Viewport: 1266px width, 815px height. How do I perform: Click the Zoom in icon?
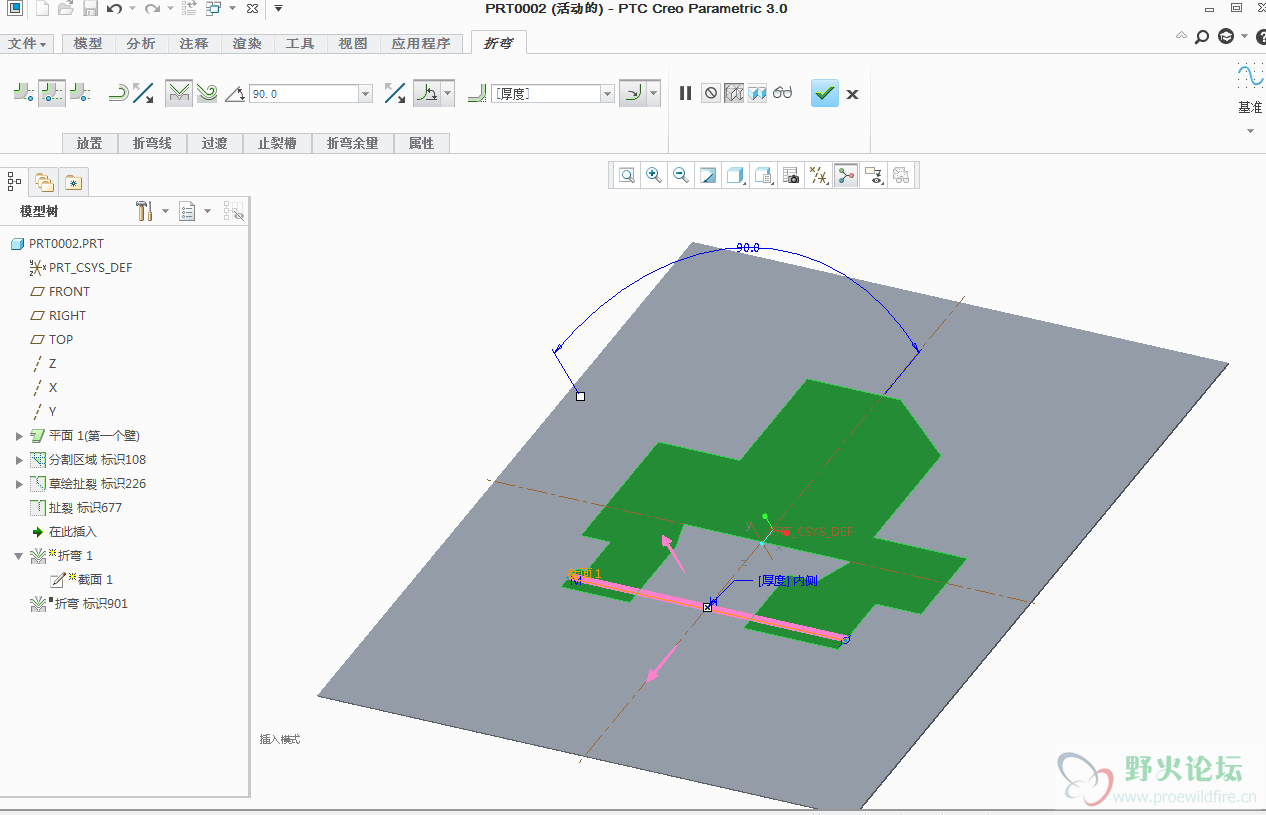(654, 175)
